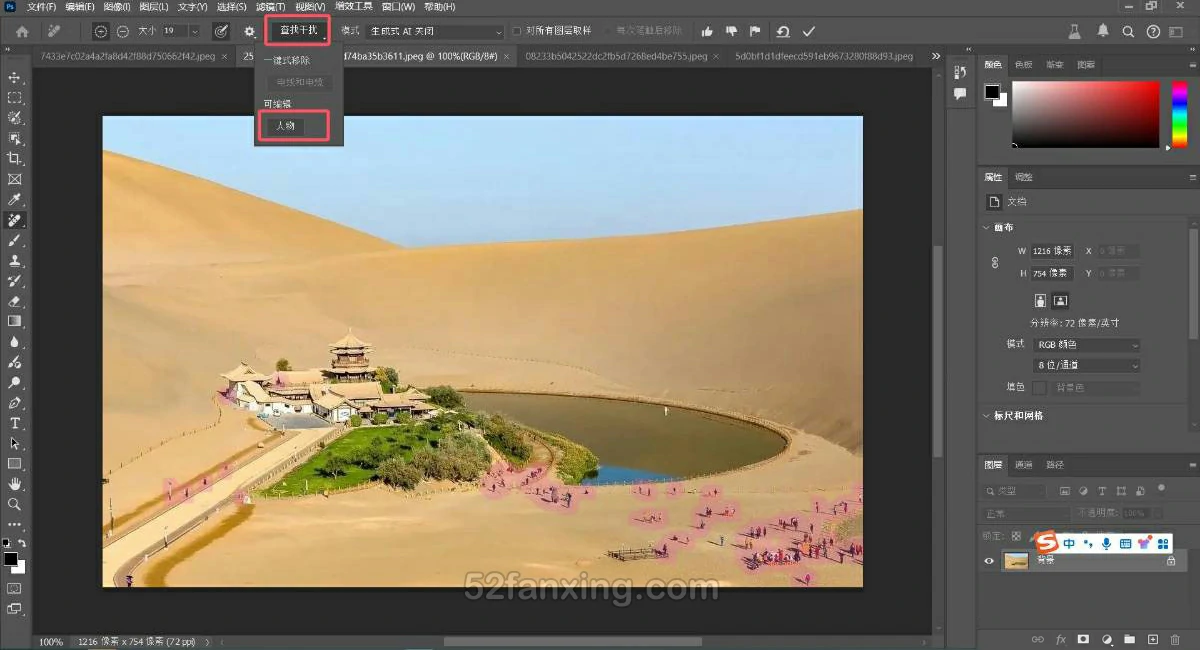The width and height of the screenshot is (1200, 650).
Task: Toggle 对所有图层取样 checkbox
Action: click(517, 31)
